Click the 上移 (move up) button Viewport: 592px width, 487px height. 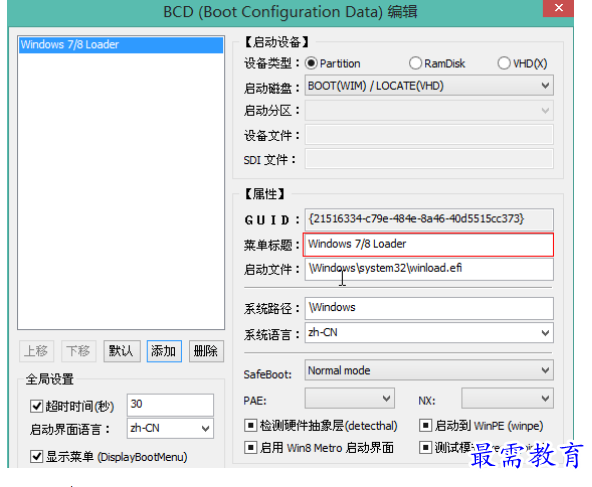(x=36, y=351)
